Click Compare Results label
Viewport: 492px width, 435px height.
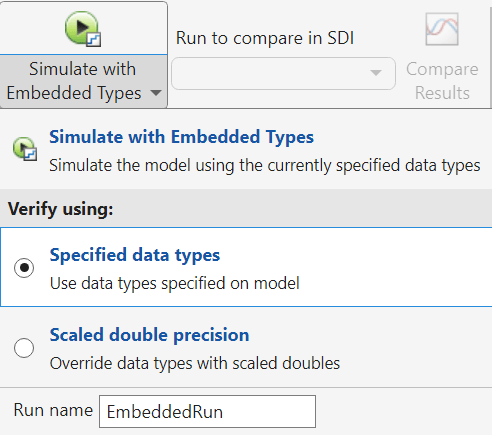[x=442, y=81]
